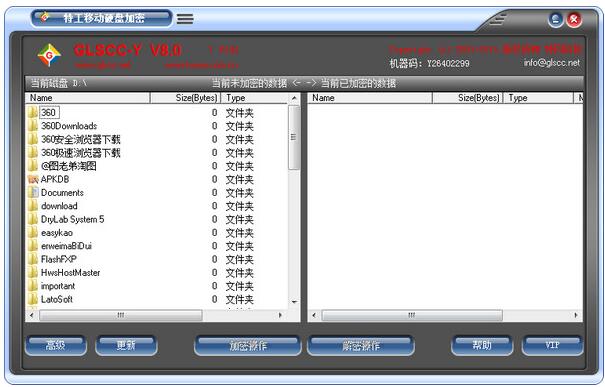Open the 帮助 help button
This screenshot has width=605, height=387.
[482, 345]
